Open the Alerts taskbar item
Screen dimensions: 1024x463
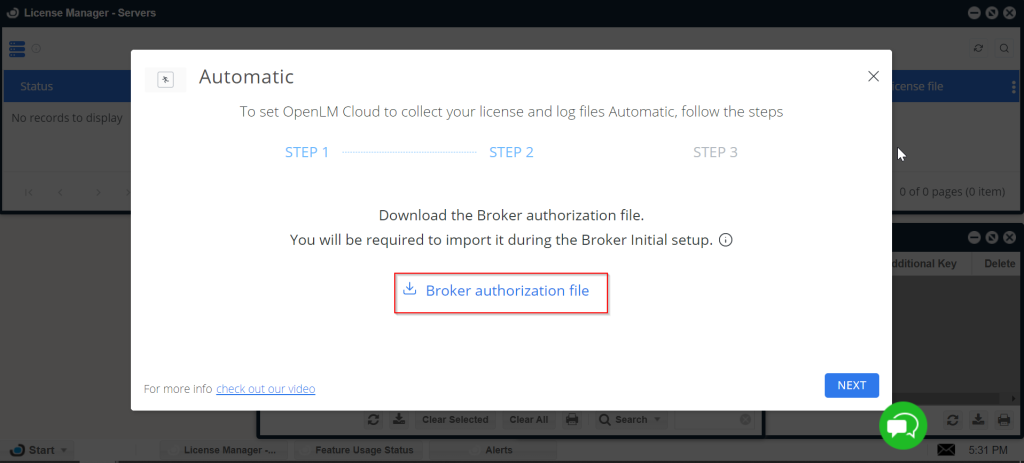pyautogui.click(x=498, y=450)
